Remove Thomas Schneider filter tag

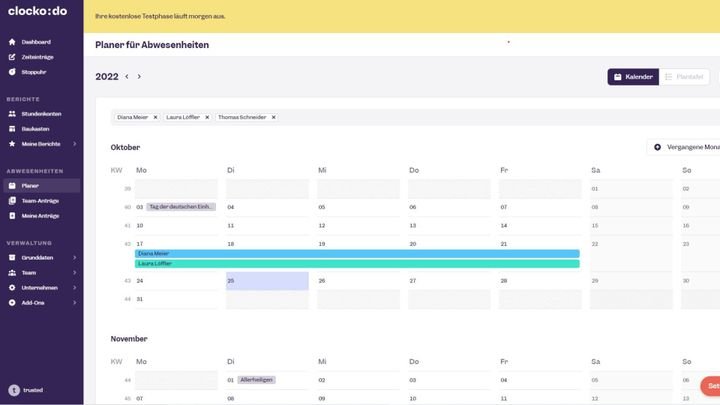(x=274, y=118)
